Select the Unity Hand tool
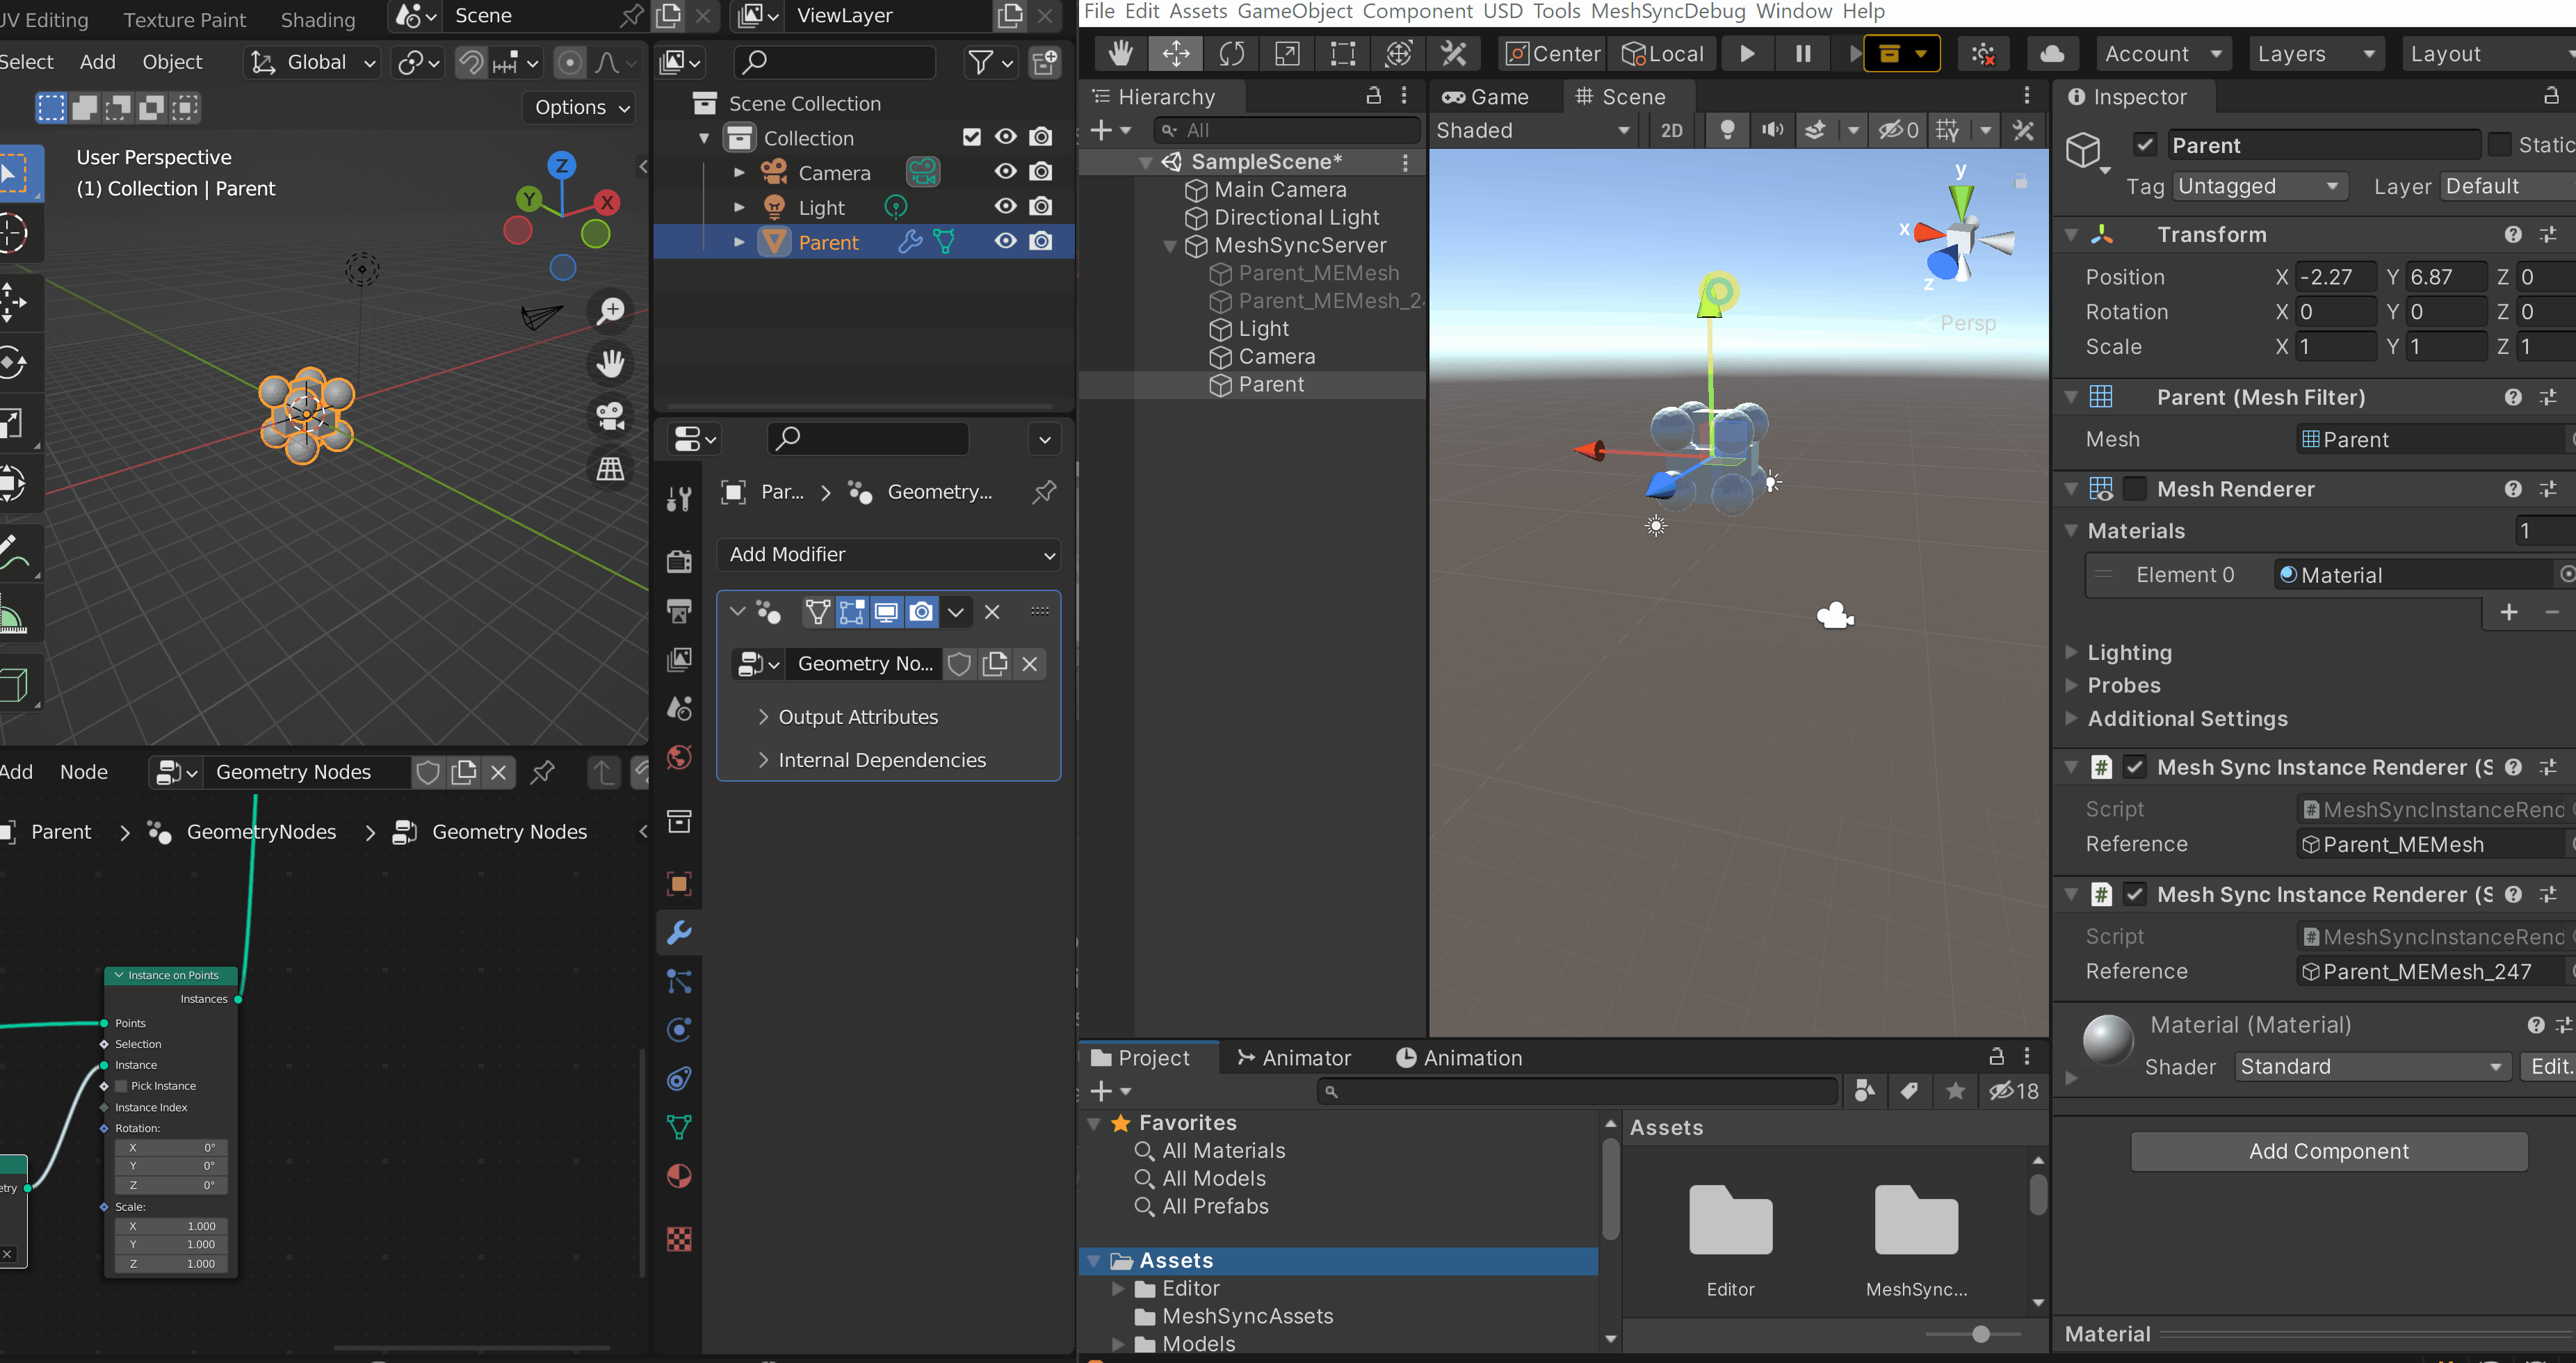This screenshot has width=2576, height=1363. coord(1120,54)
